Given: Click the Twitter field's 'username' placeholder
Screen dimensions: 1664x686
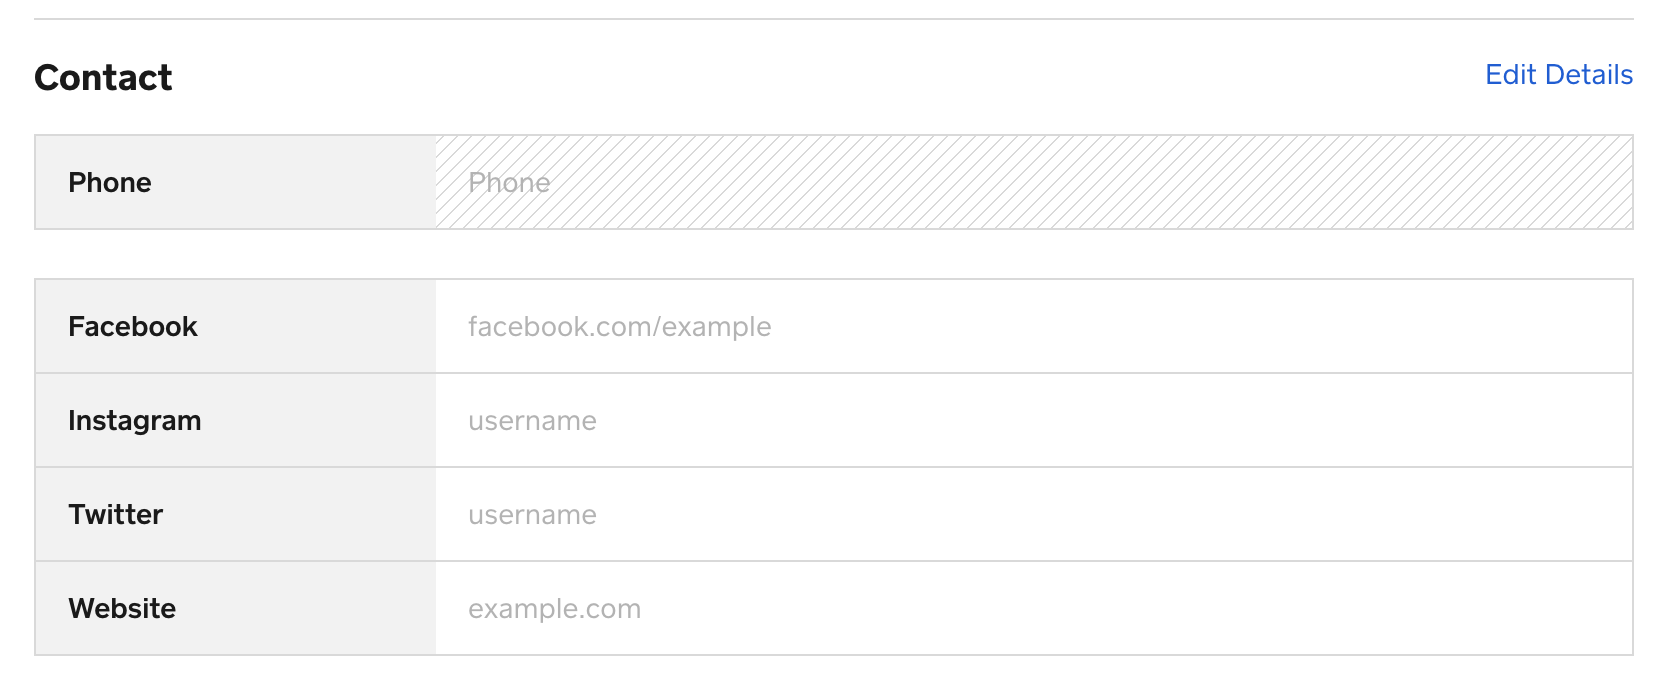Looking at the screenshot, I should [532, 515].
